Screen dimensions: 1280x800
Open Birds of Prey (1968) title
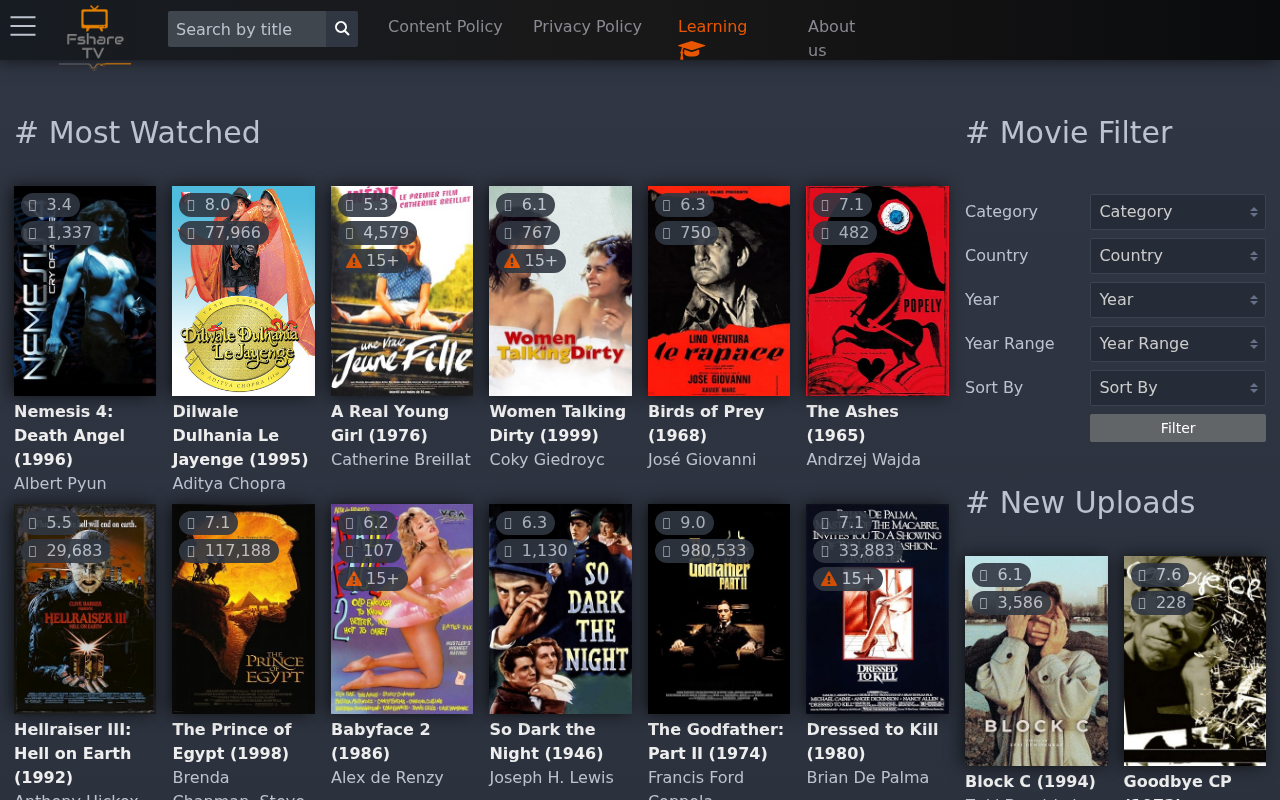[706, 423]
